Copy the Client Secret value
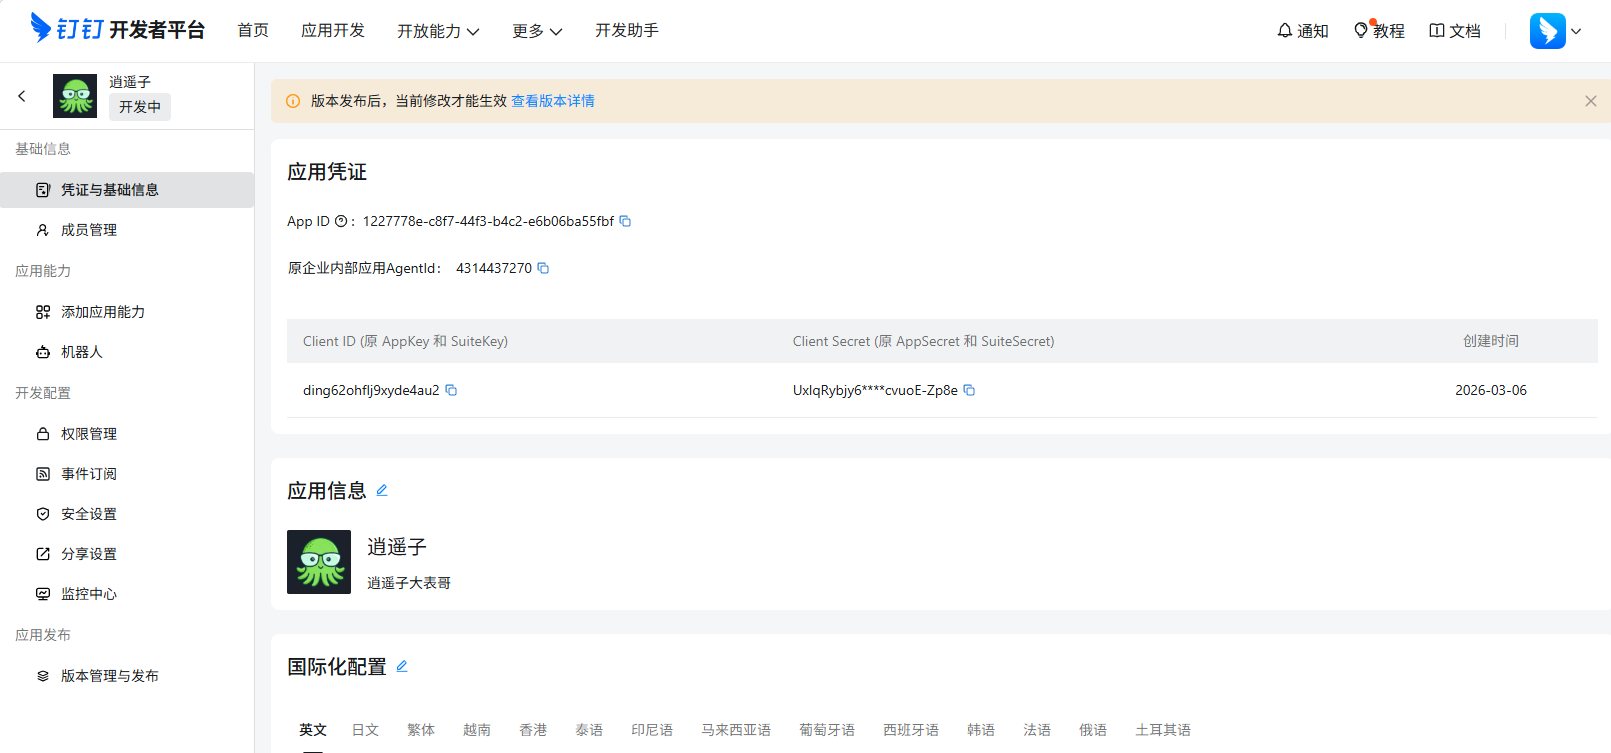 [969, 390]
